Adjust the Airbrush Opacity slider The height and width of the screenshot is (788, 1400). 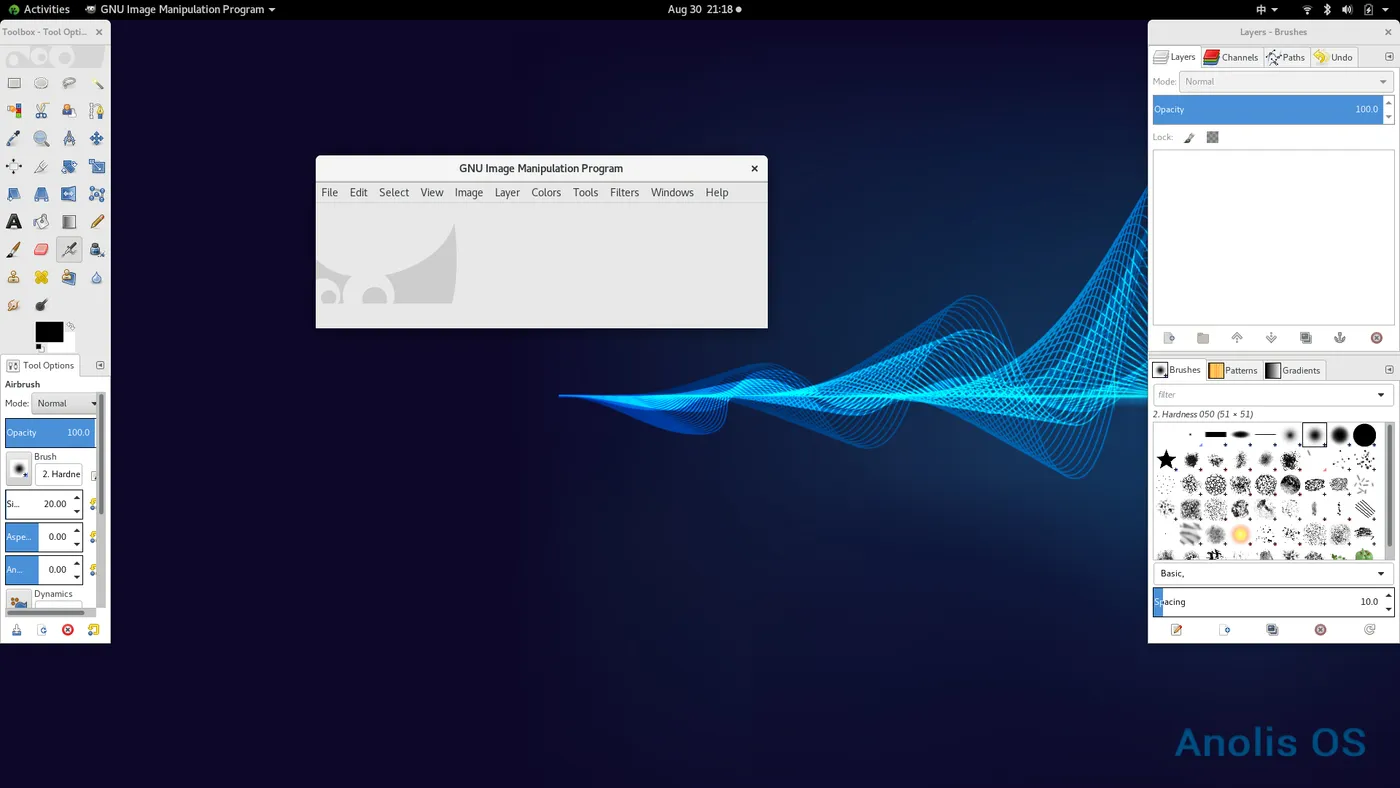50,433
